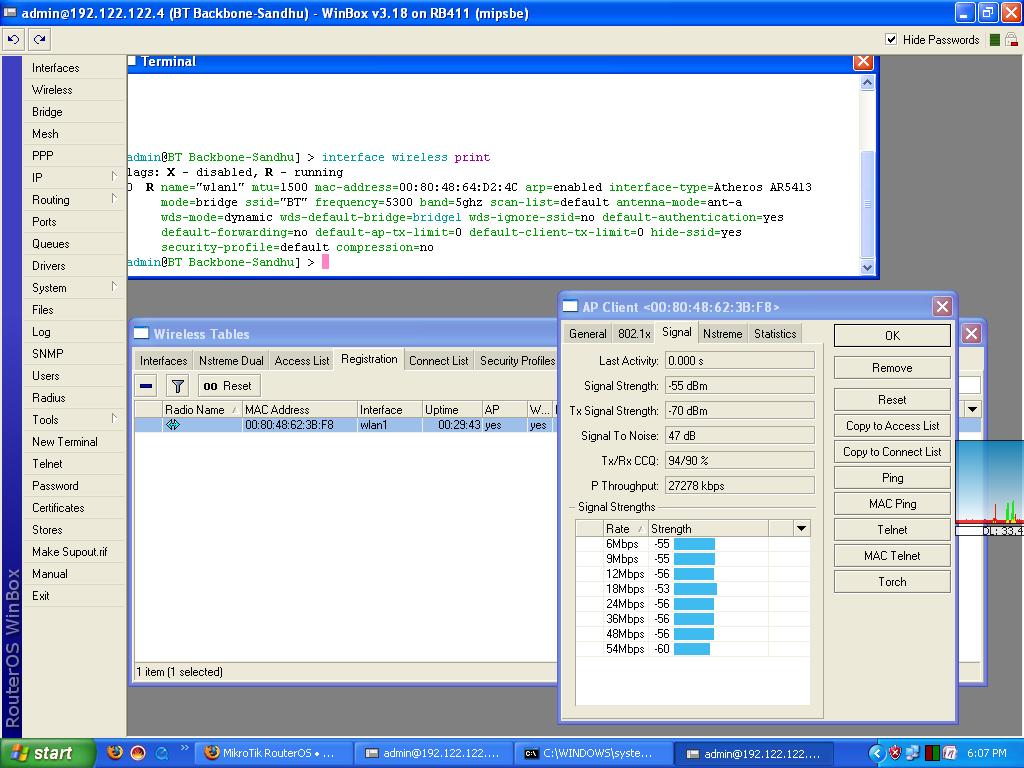Click the Signal Strength field showing -55 dBm

pyautogui.click(x=740, y=386)
